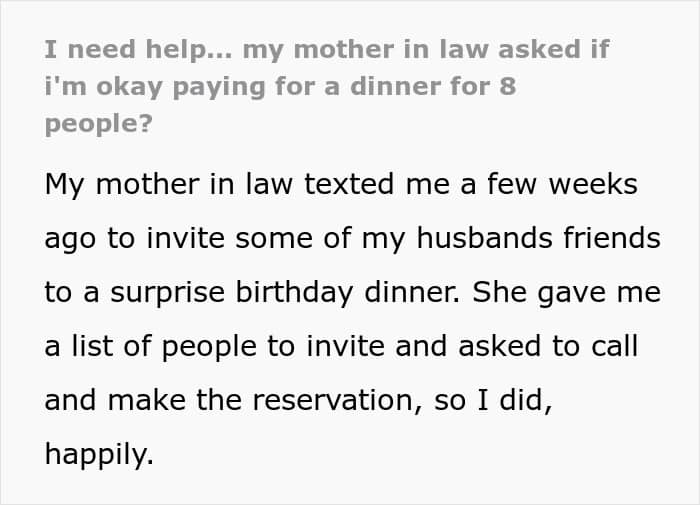
Task: Click the phrase 'make the reservation'
Action: coord(264,400)
